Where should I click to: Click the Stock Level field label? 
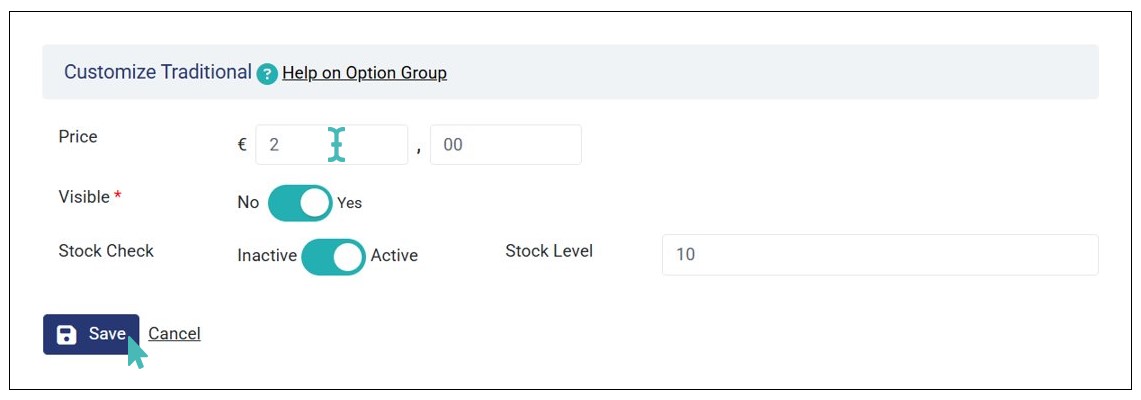click(x=549, y=251)
